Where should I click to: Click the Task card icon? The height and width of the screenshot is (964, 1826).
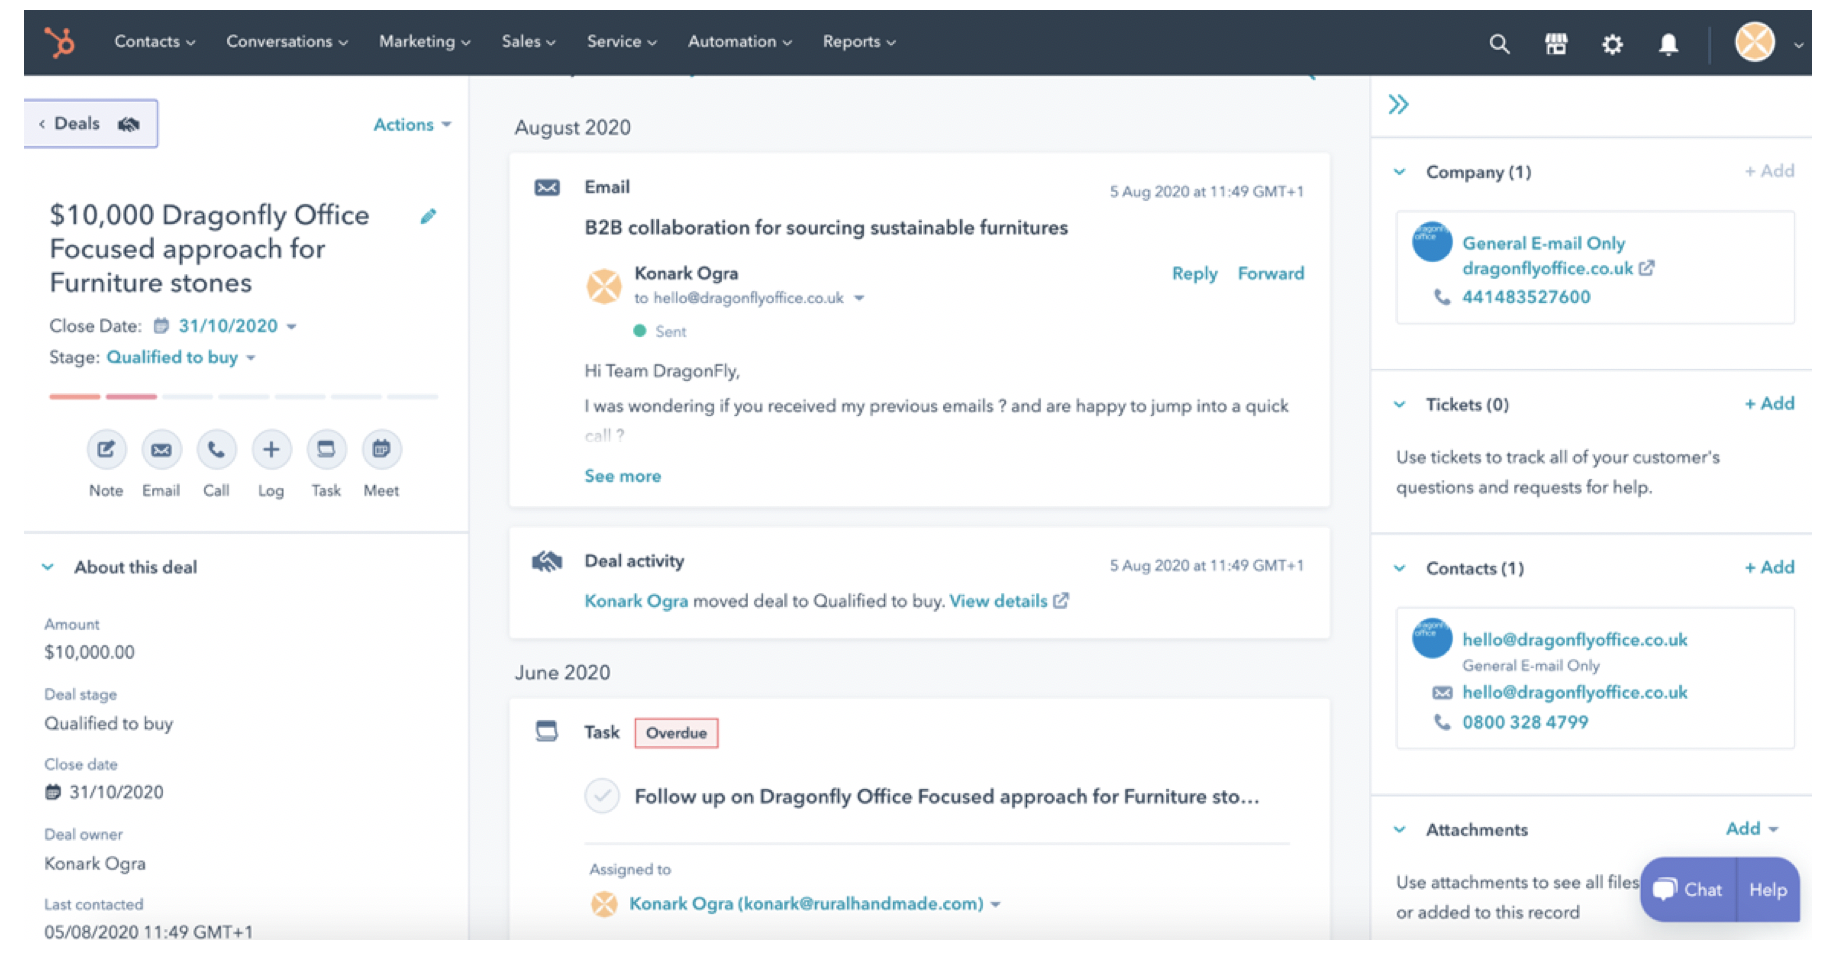[546, 731]
